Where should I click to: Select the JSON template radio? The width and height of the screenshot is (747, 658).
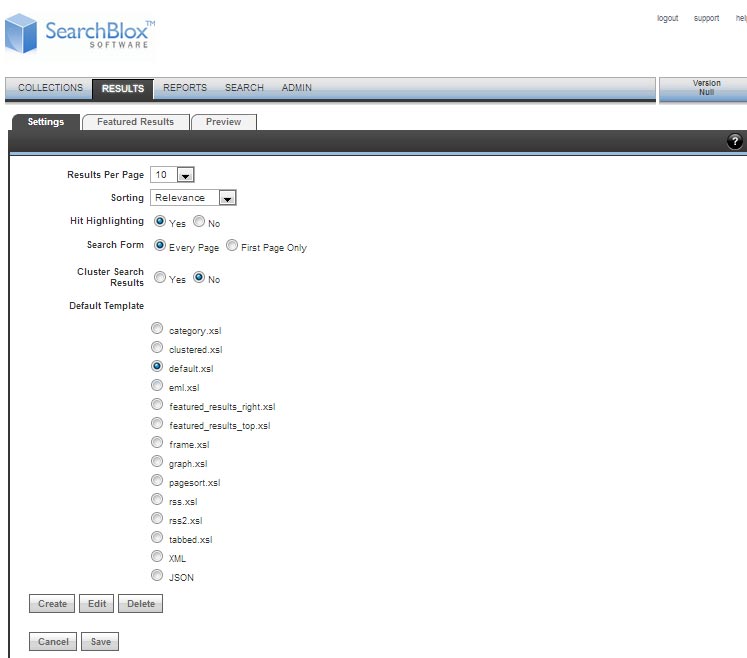[x=157, y=575]
